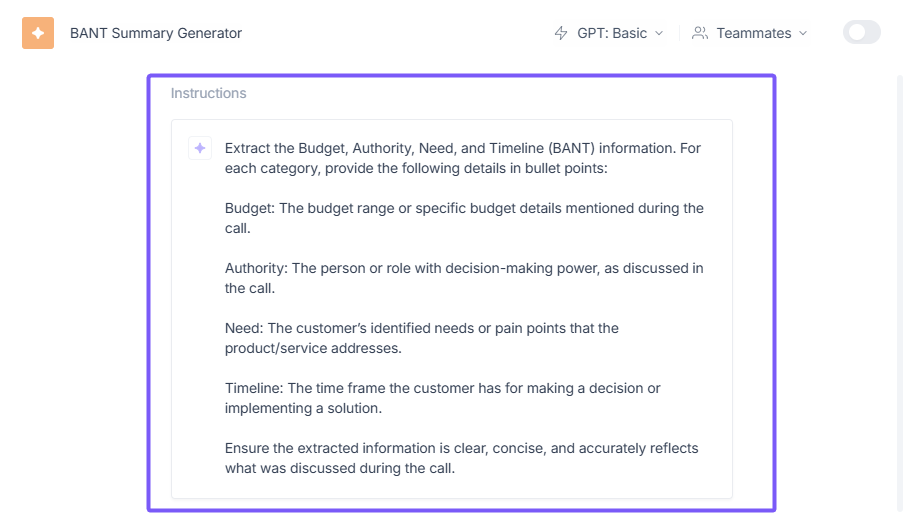Click the BANT Summary Generator title

point(156,33)
